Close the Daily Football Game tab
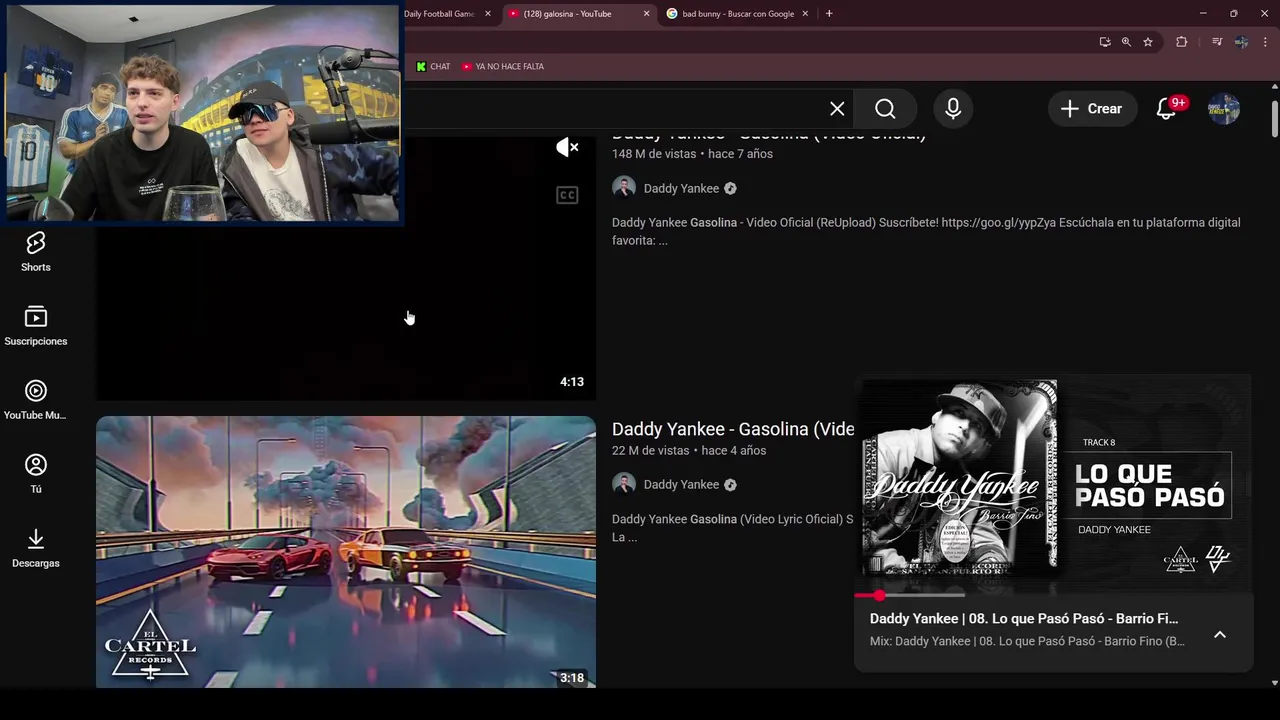Image resolution: width=1280 pixels, height=720 pixels. point(488,14)
